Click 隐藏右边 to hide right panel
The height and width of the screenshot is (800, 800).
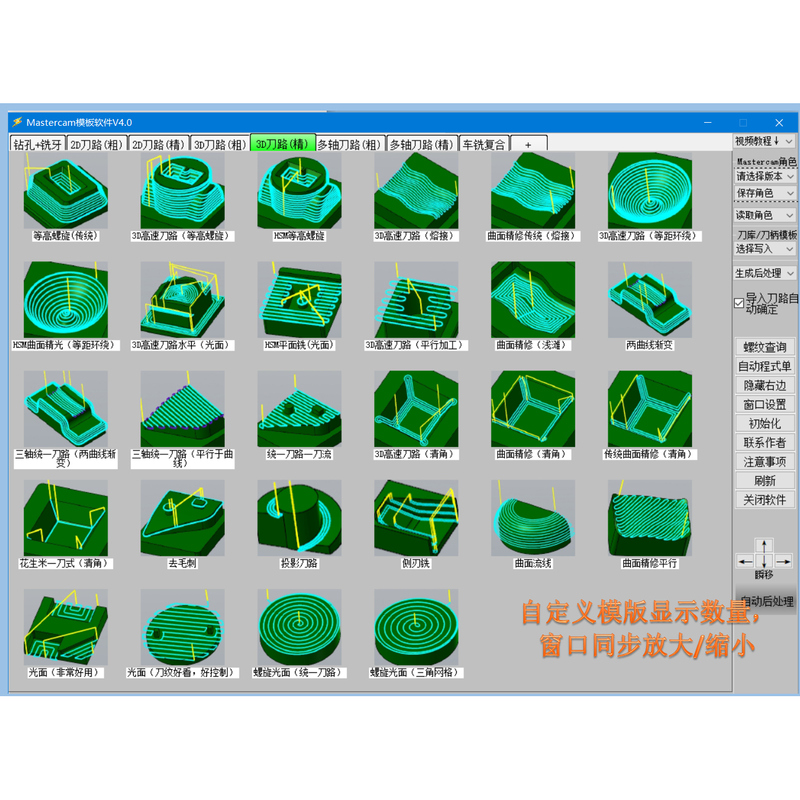coord(764,385)
